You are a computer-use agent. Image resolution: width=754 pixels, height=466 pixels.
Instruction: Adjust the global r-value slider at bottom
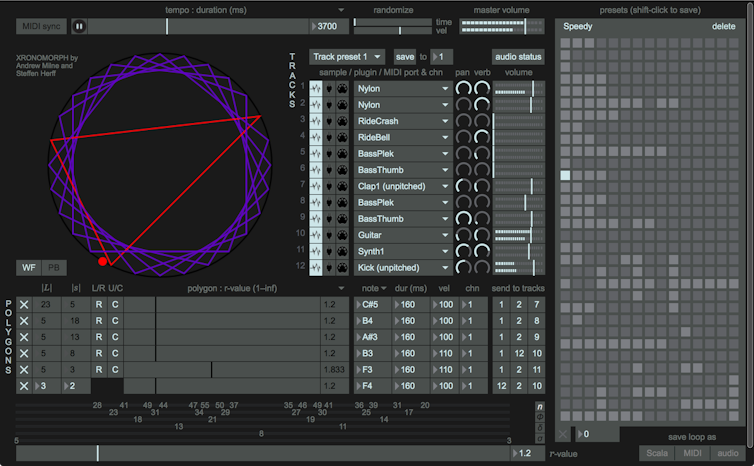(263, 453)
